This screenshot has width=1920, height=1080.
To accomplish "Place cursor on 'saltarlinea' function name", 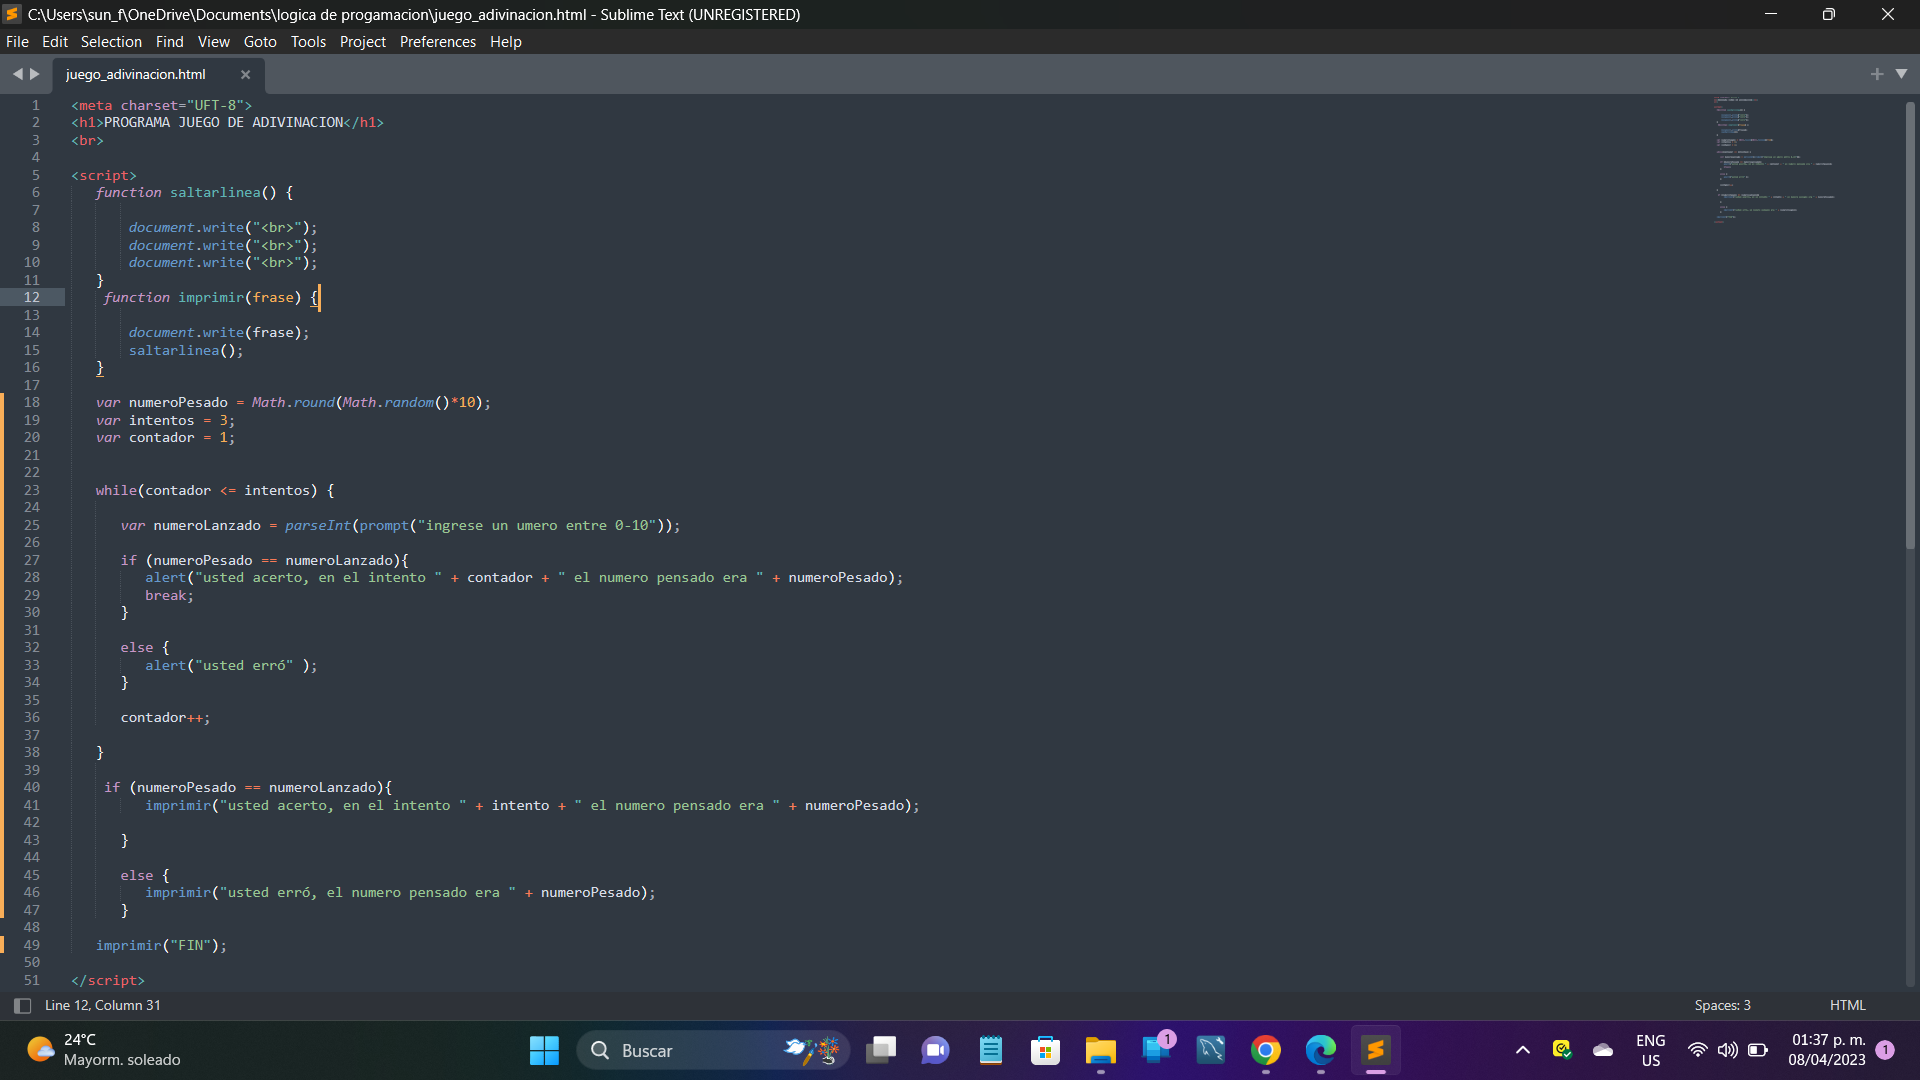I will [215, 192].
